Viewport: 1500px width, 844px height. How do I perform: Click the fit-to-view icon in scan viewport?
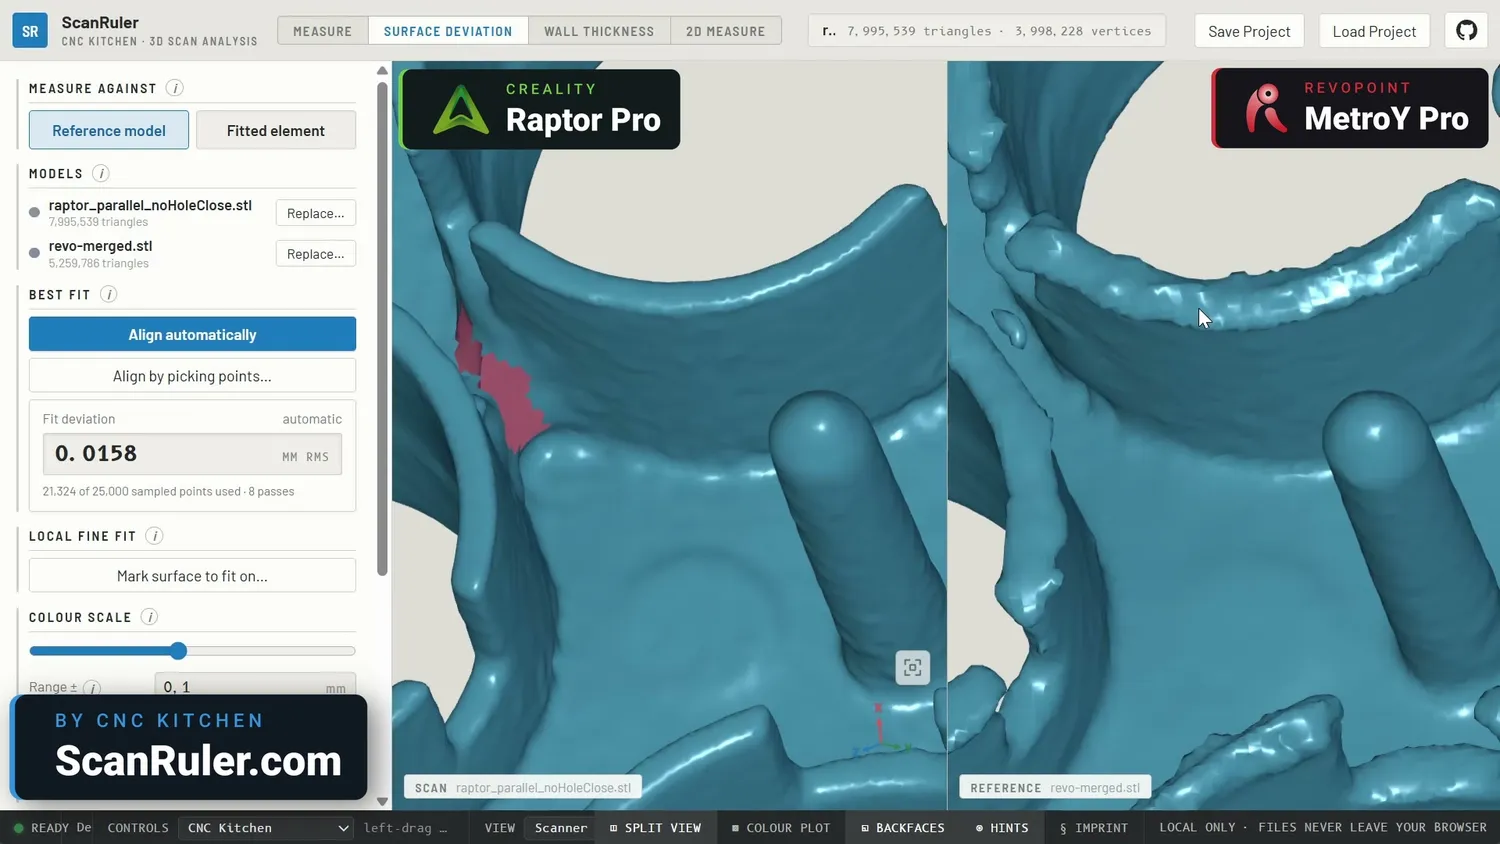pyautogui.click(x=912, y=668)
